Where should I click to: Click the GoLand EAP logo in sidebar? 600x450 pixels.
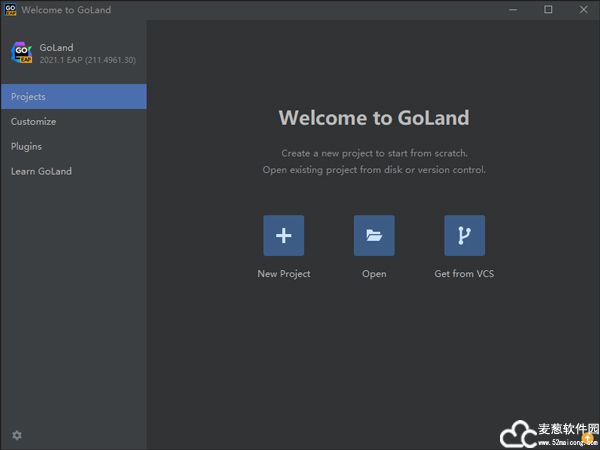point(21,53)
